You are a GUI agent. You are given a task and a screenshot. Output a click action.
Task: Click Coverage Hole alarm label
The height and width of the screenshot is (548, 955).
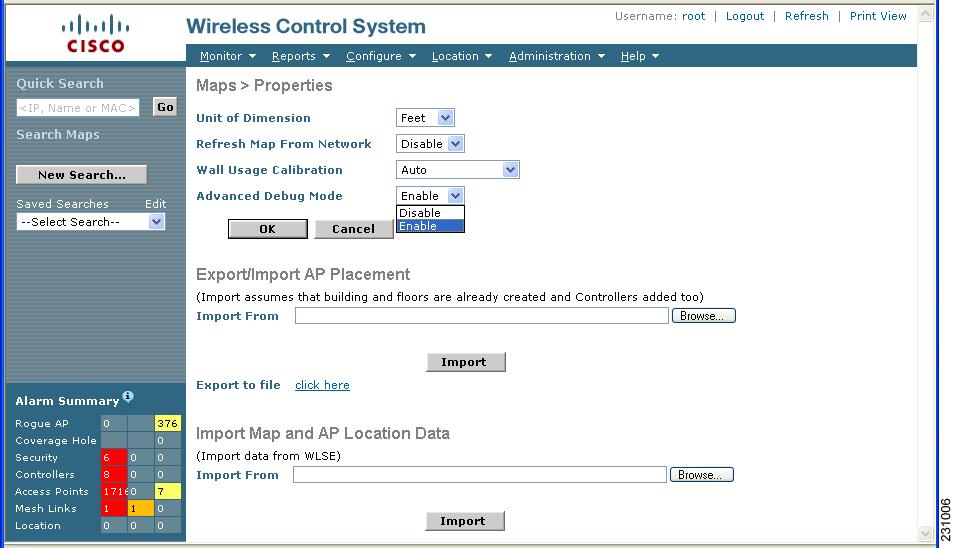56,440
